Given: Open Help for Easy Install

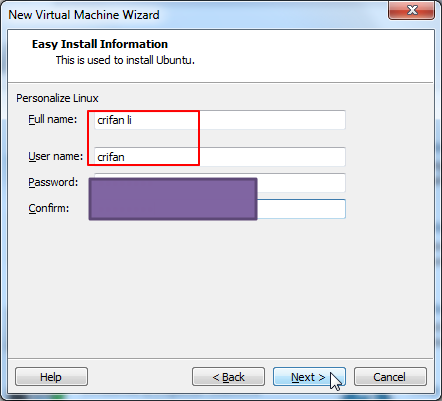Looking at the screenshot, I should tap(51, 377).
